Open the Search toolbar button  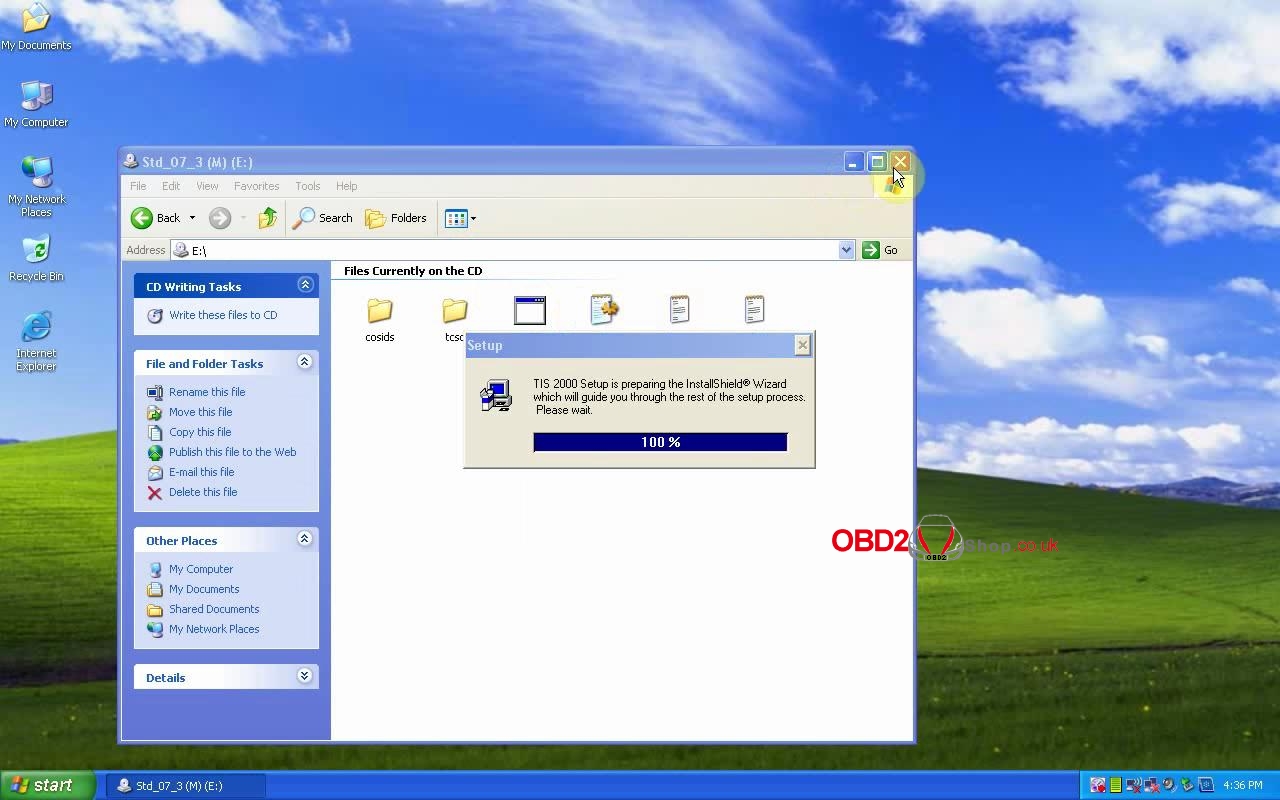coord(322,218)
